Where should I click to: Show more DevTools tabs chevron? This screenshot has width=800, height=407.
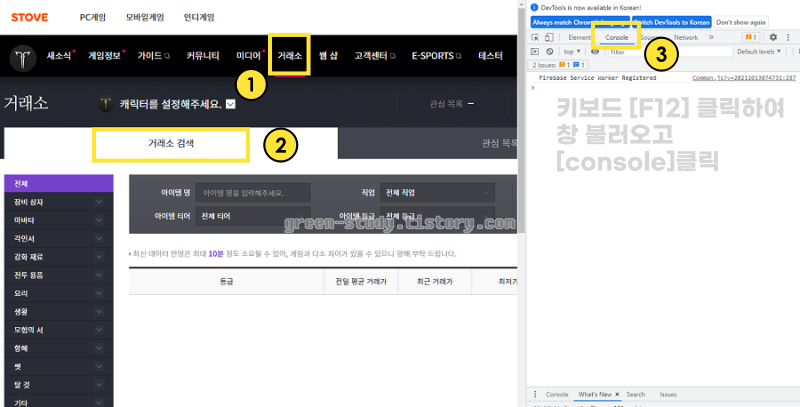click(x=711, y=37)
